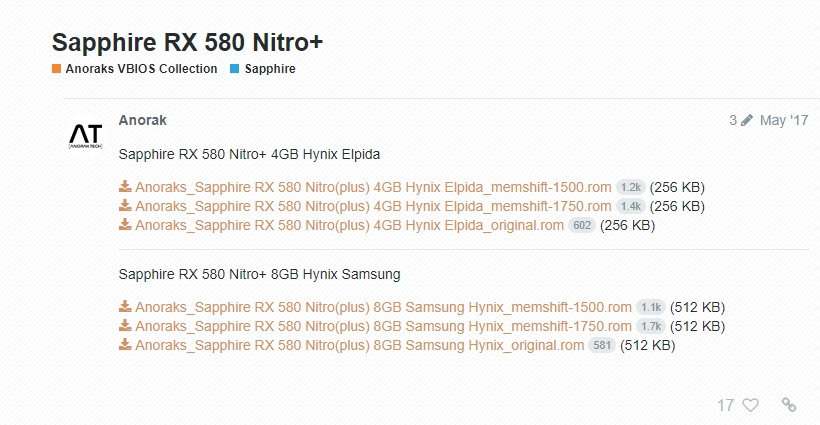Download 4GB Hynix Elpida memshift-1500.rom file

click(x=373, y=187)
